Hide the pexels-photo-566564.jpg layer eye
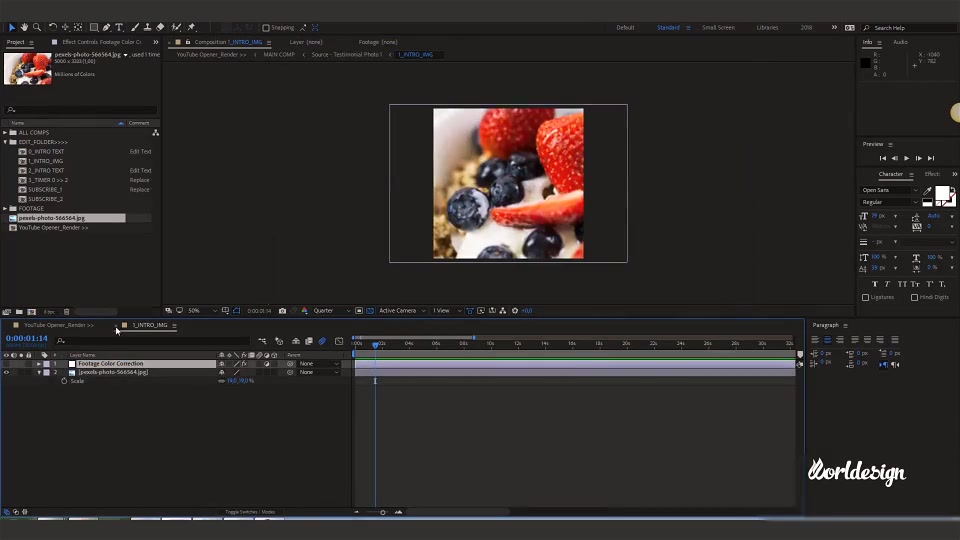960x540 pixels. coord(7,372)
